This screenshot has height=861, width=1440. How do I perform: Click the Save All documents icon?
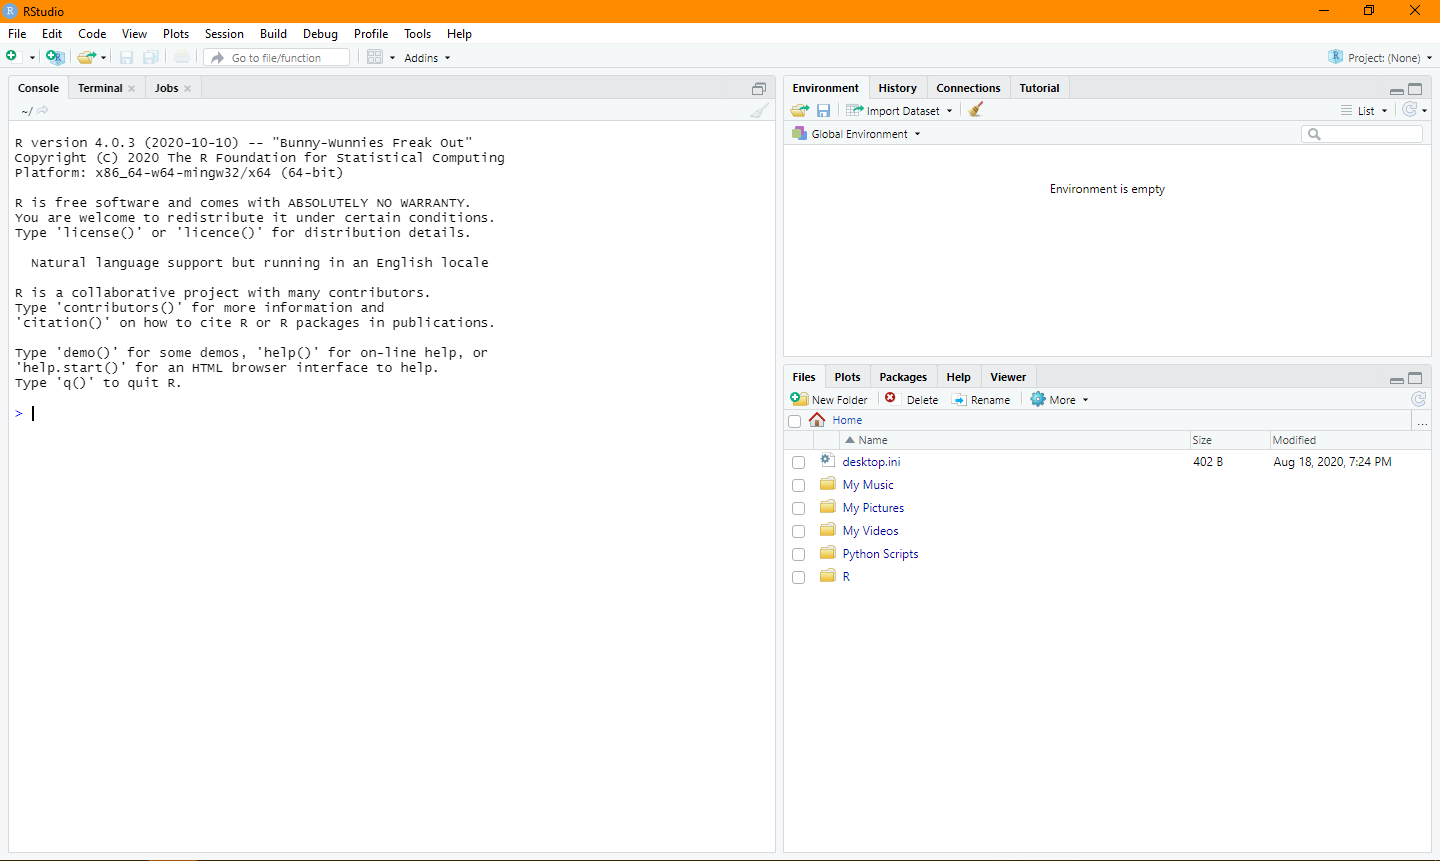tap(151, 57)
